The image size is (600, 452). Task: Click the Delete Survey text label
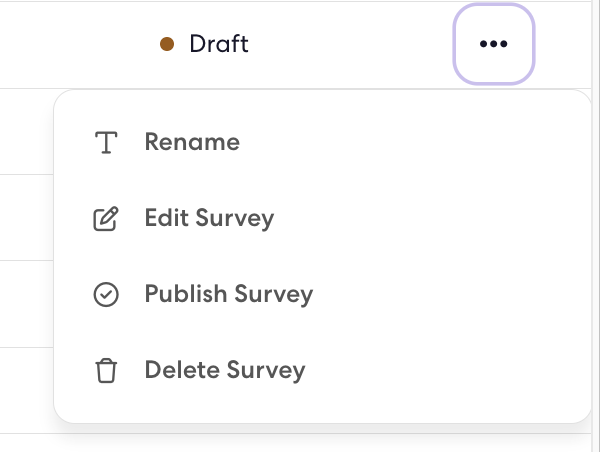[225, 370]
